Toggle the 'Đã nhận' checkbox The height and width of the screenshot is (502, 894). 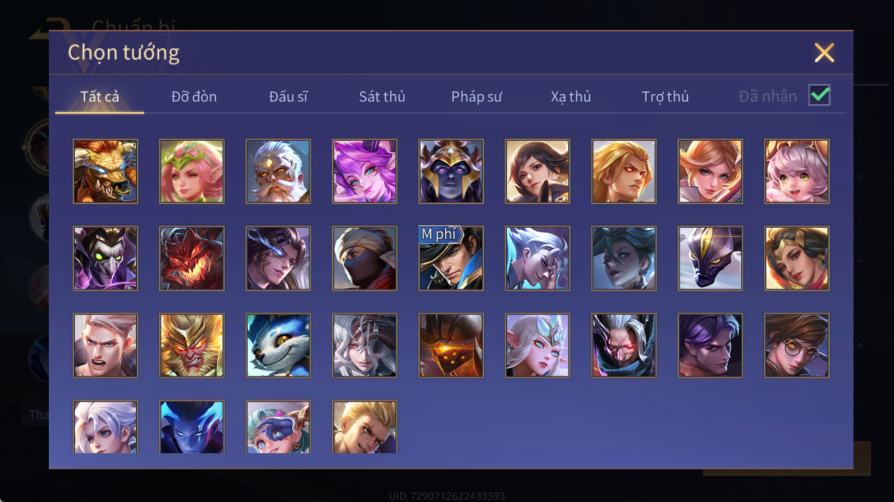pos(819,95)
